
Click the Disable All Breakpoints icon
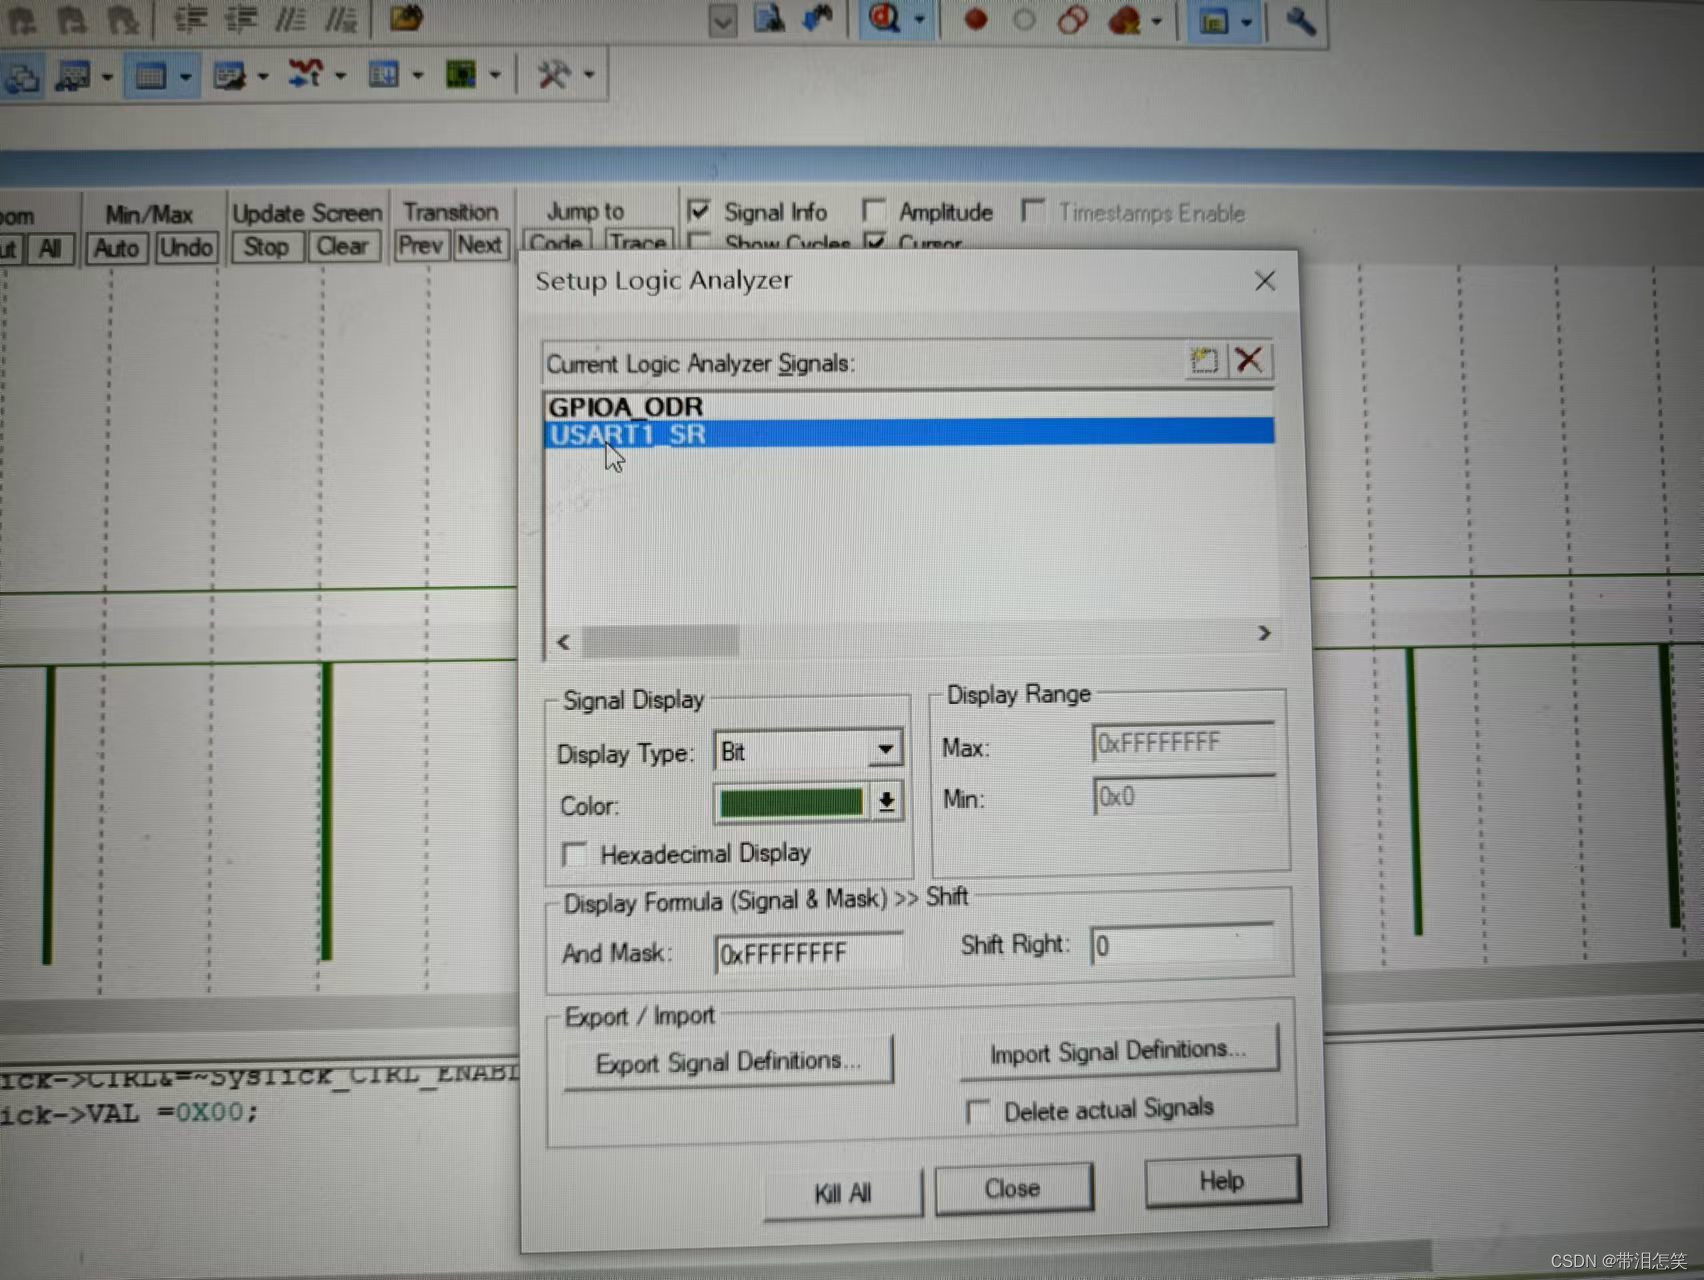coord(1073,19)
